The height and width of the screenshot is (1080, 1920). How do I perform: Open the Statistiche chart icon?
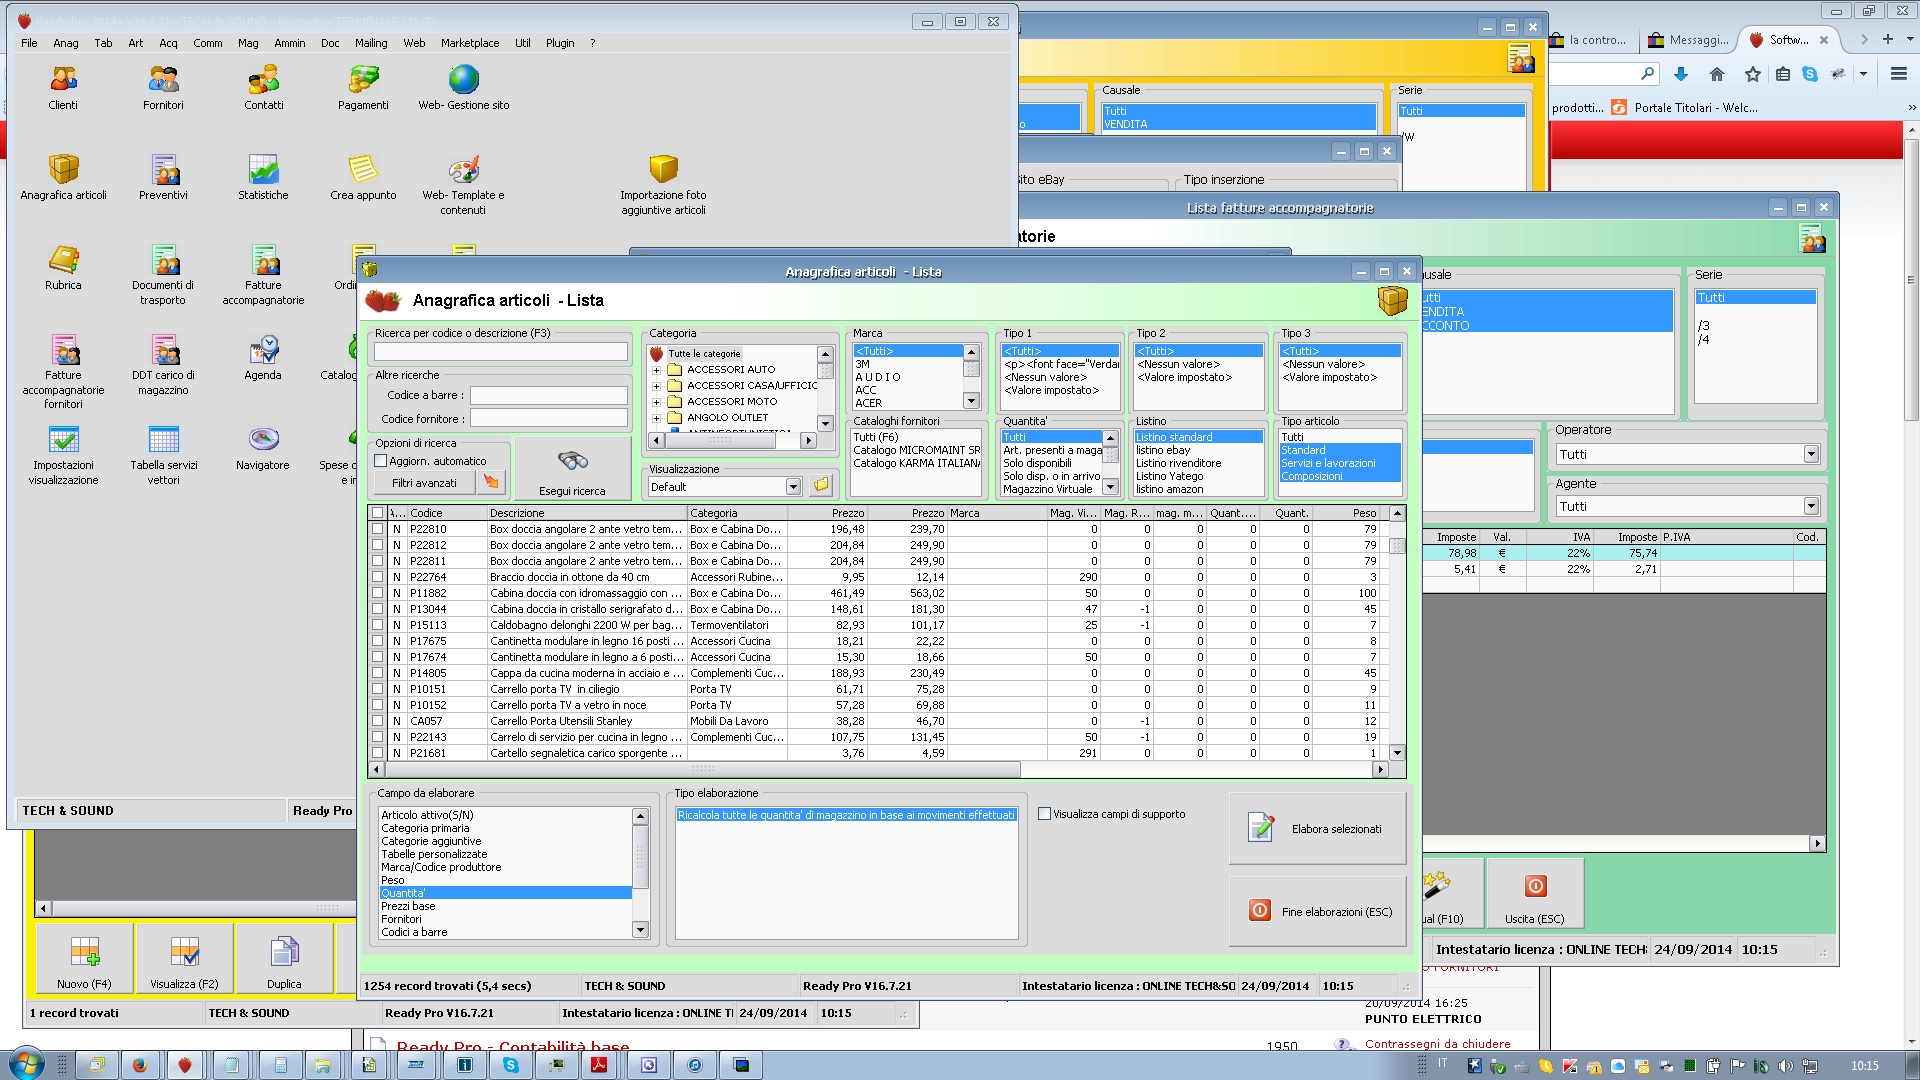(263, 170)
